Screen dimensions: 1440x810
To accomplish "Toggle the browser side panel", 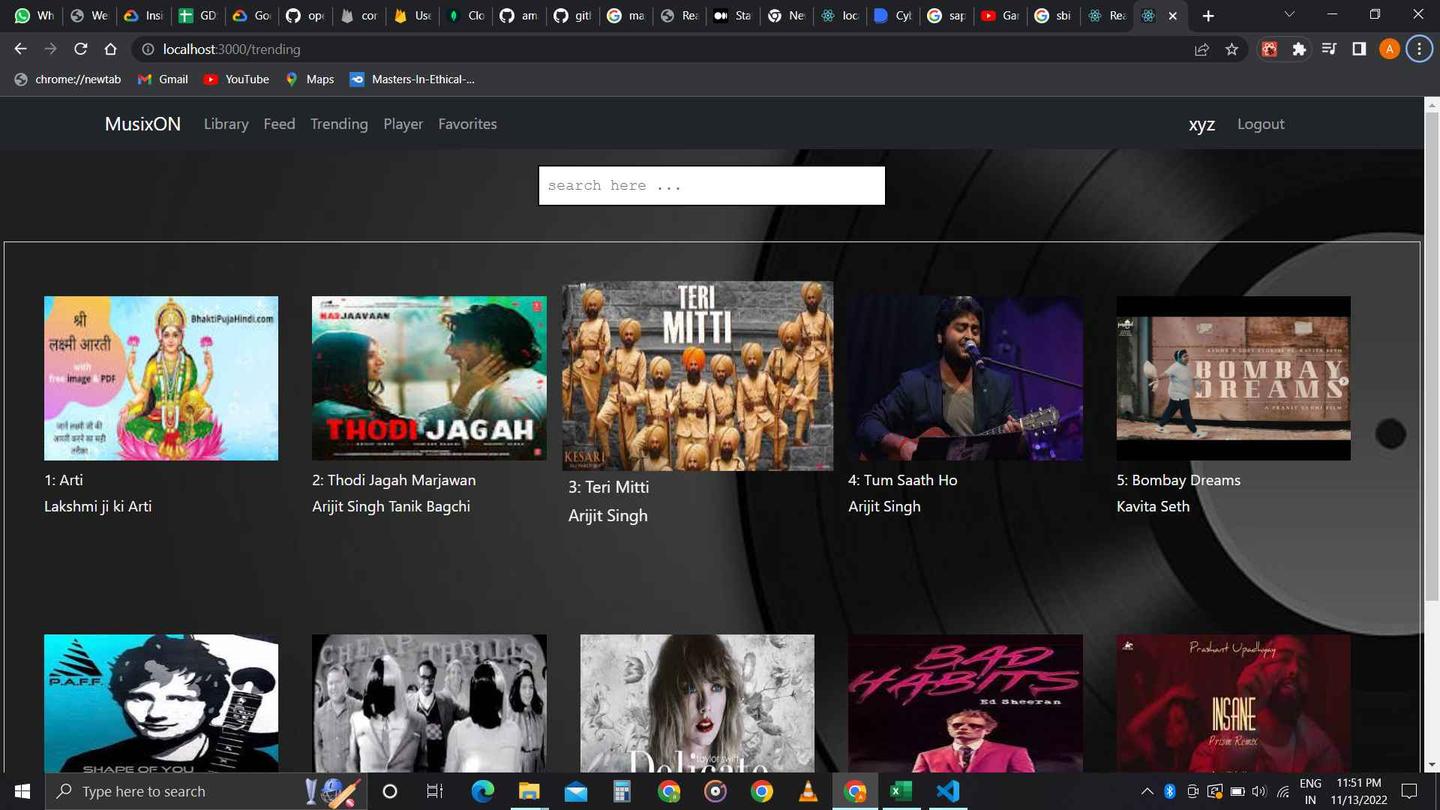I will coord(1359,49).
